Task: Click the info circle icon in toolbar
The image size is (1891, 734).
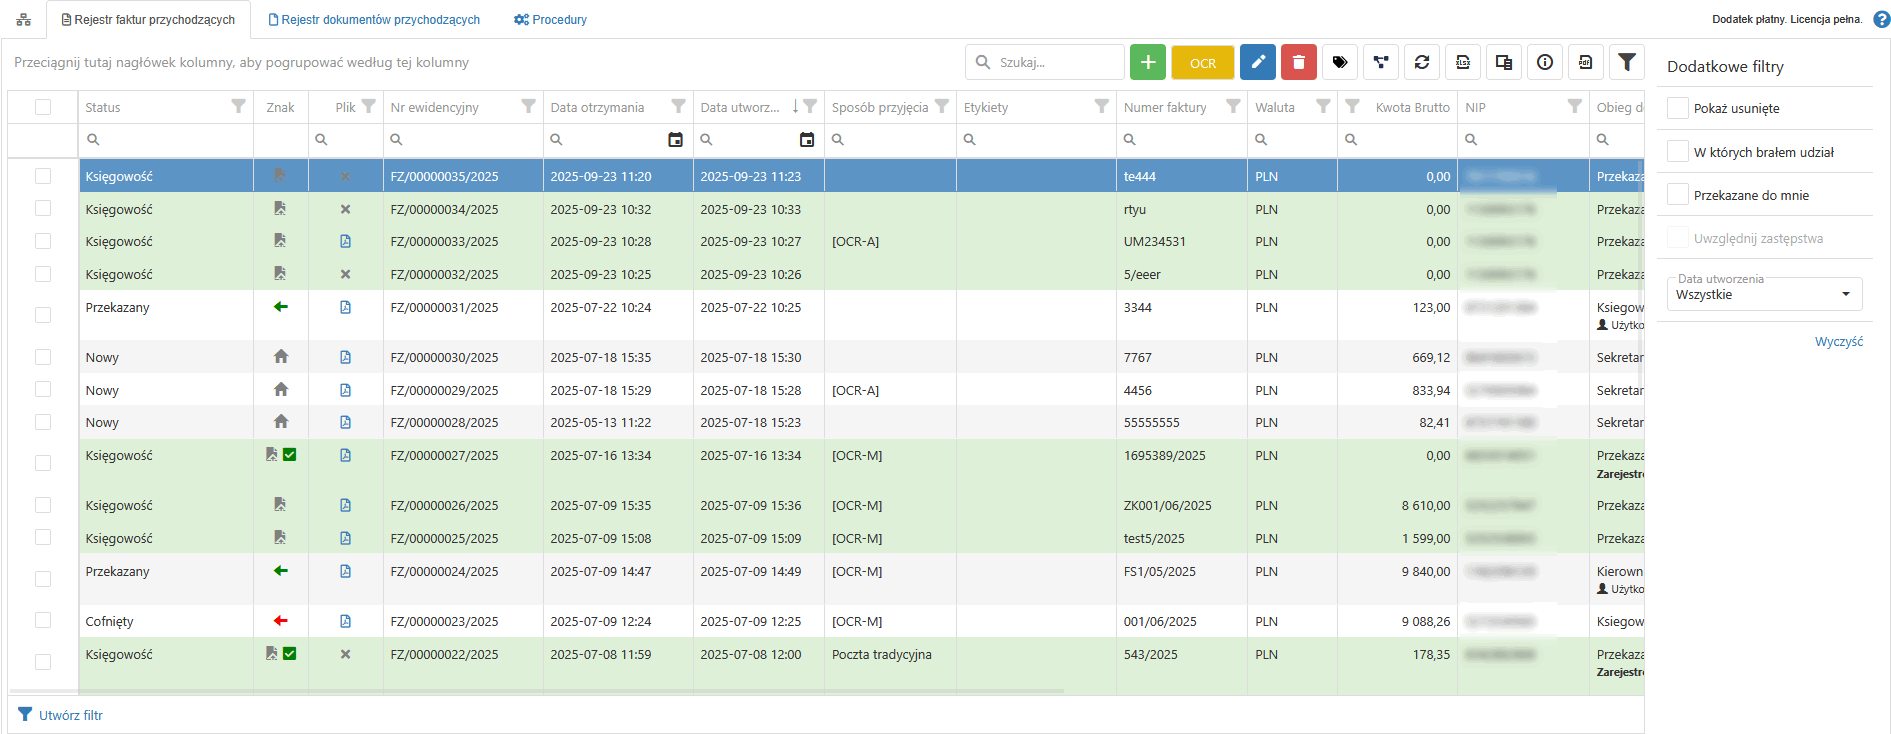Action: [1545, 62]
